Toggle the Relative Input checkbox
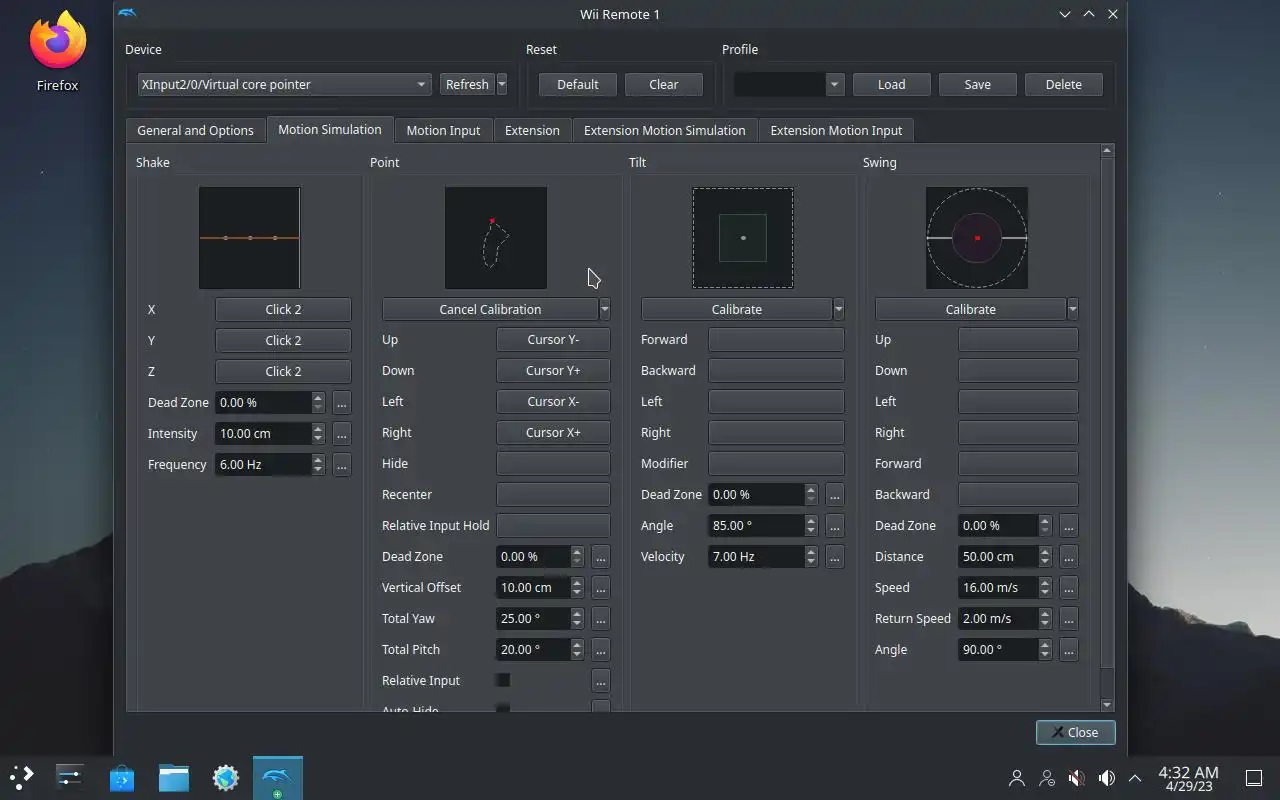 pyautogui.click(x=503, y=680)
